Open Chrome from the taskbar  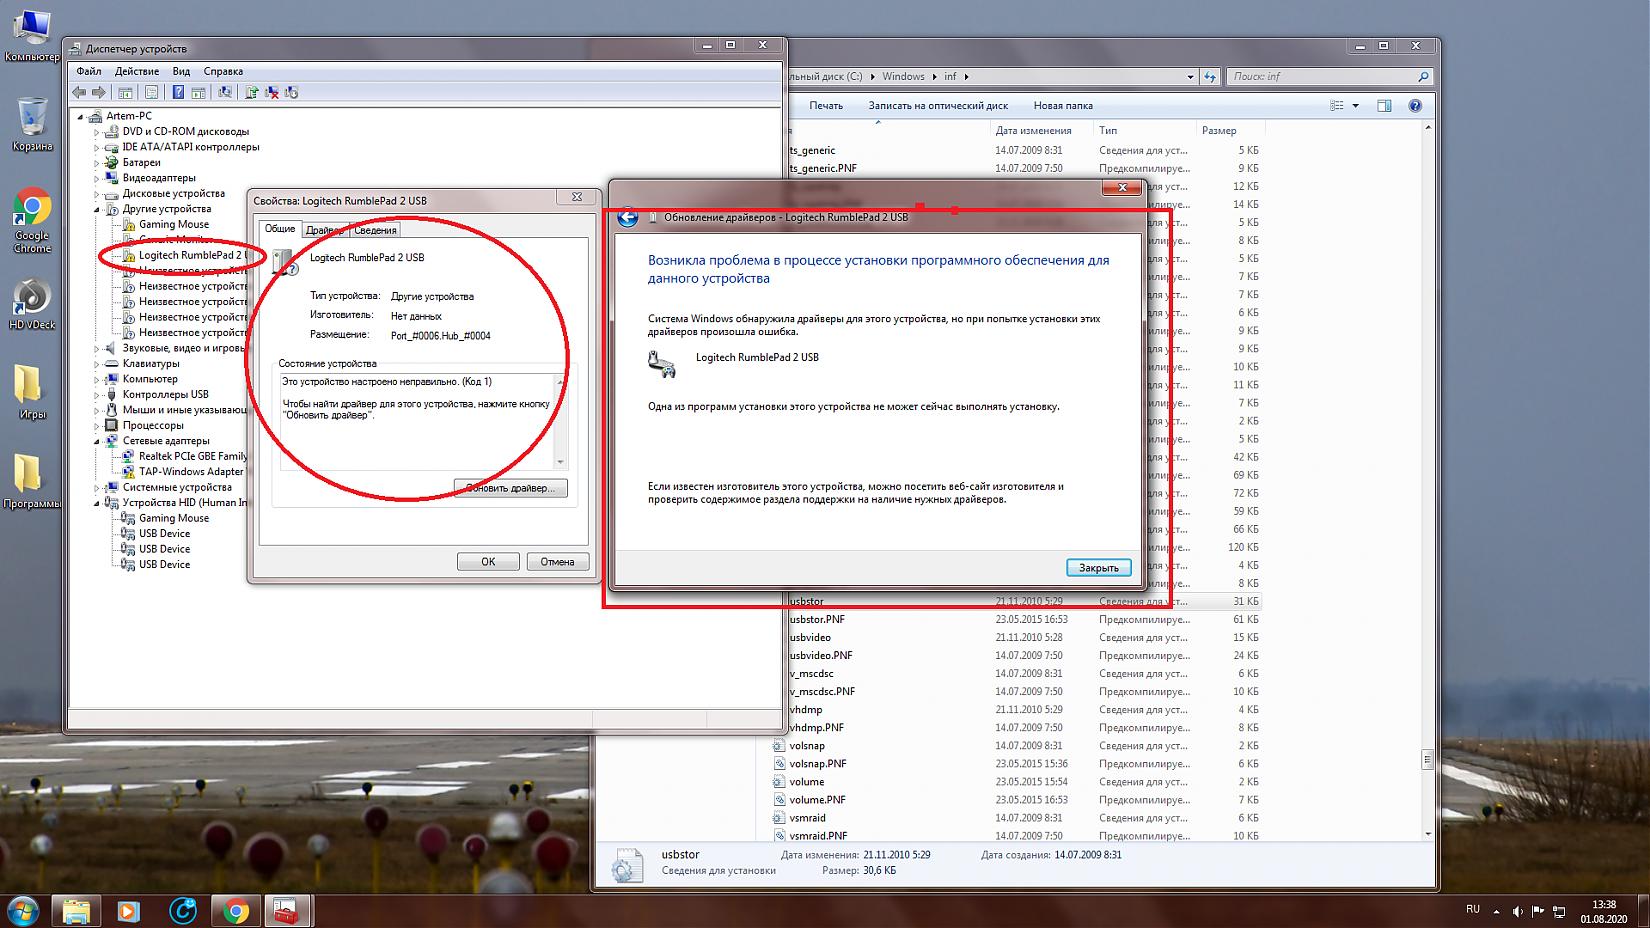click(x=236, y=911)
